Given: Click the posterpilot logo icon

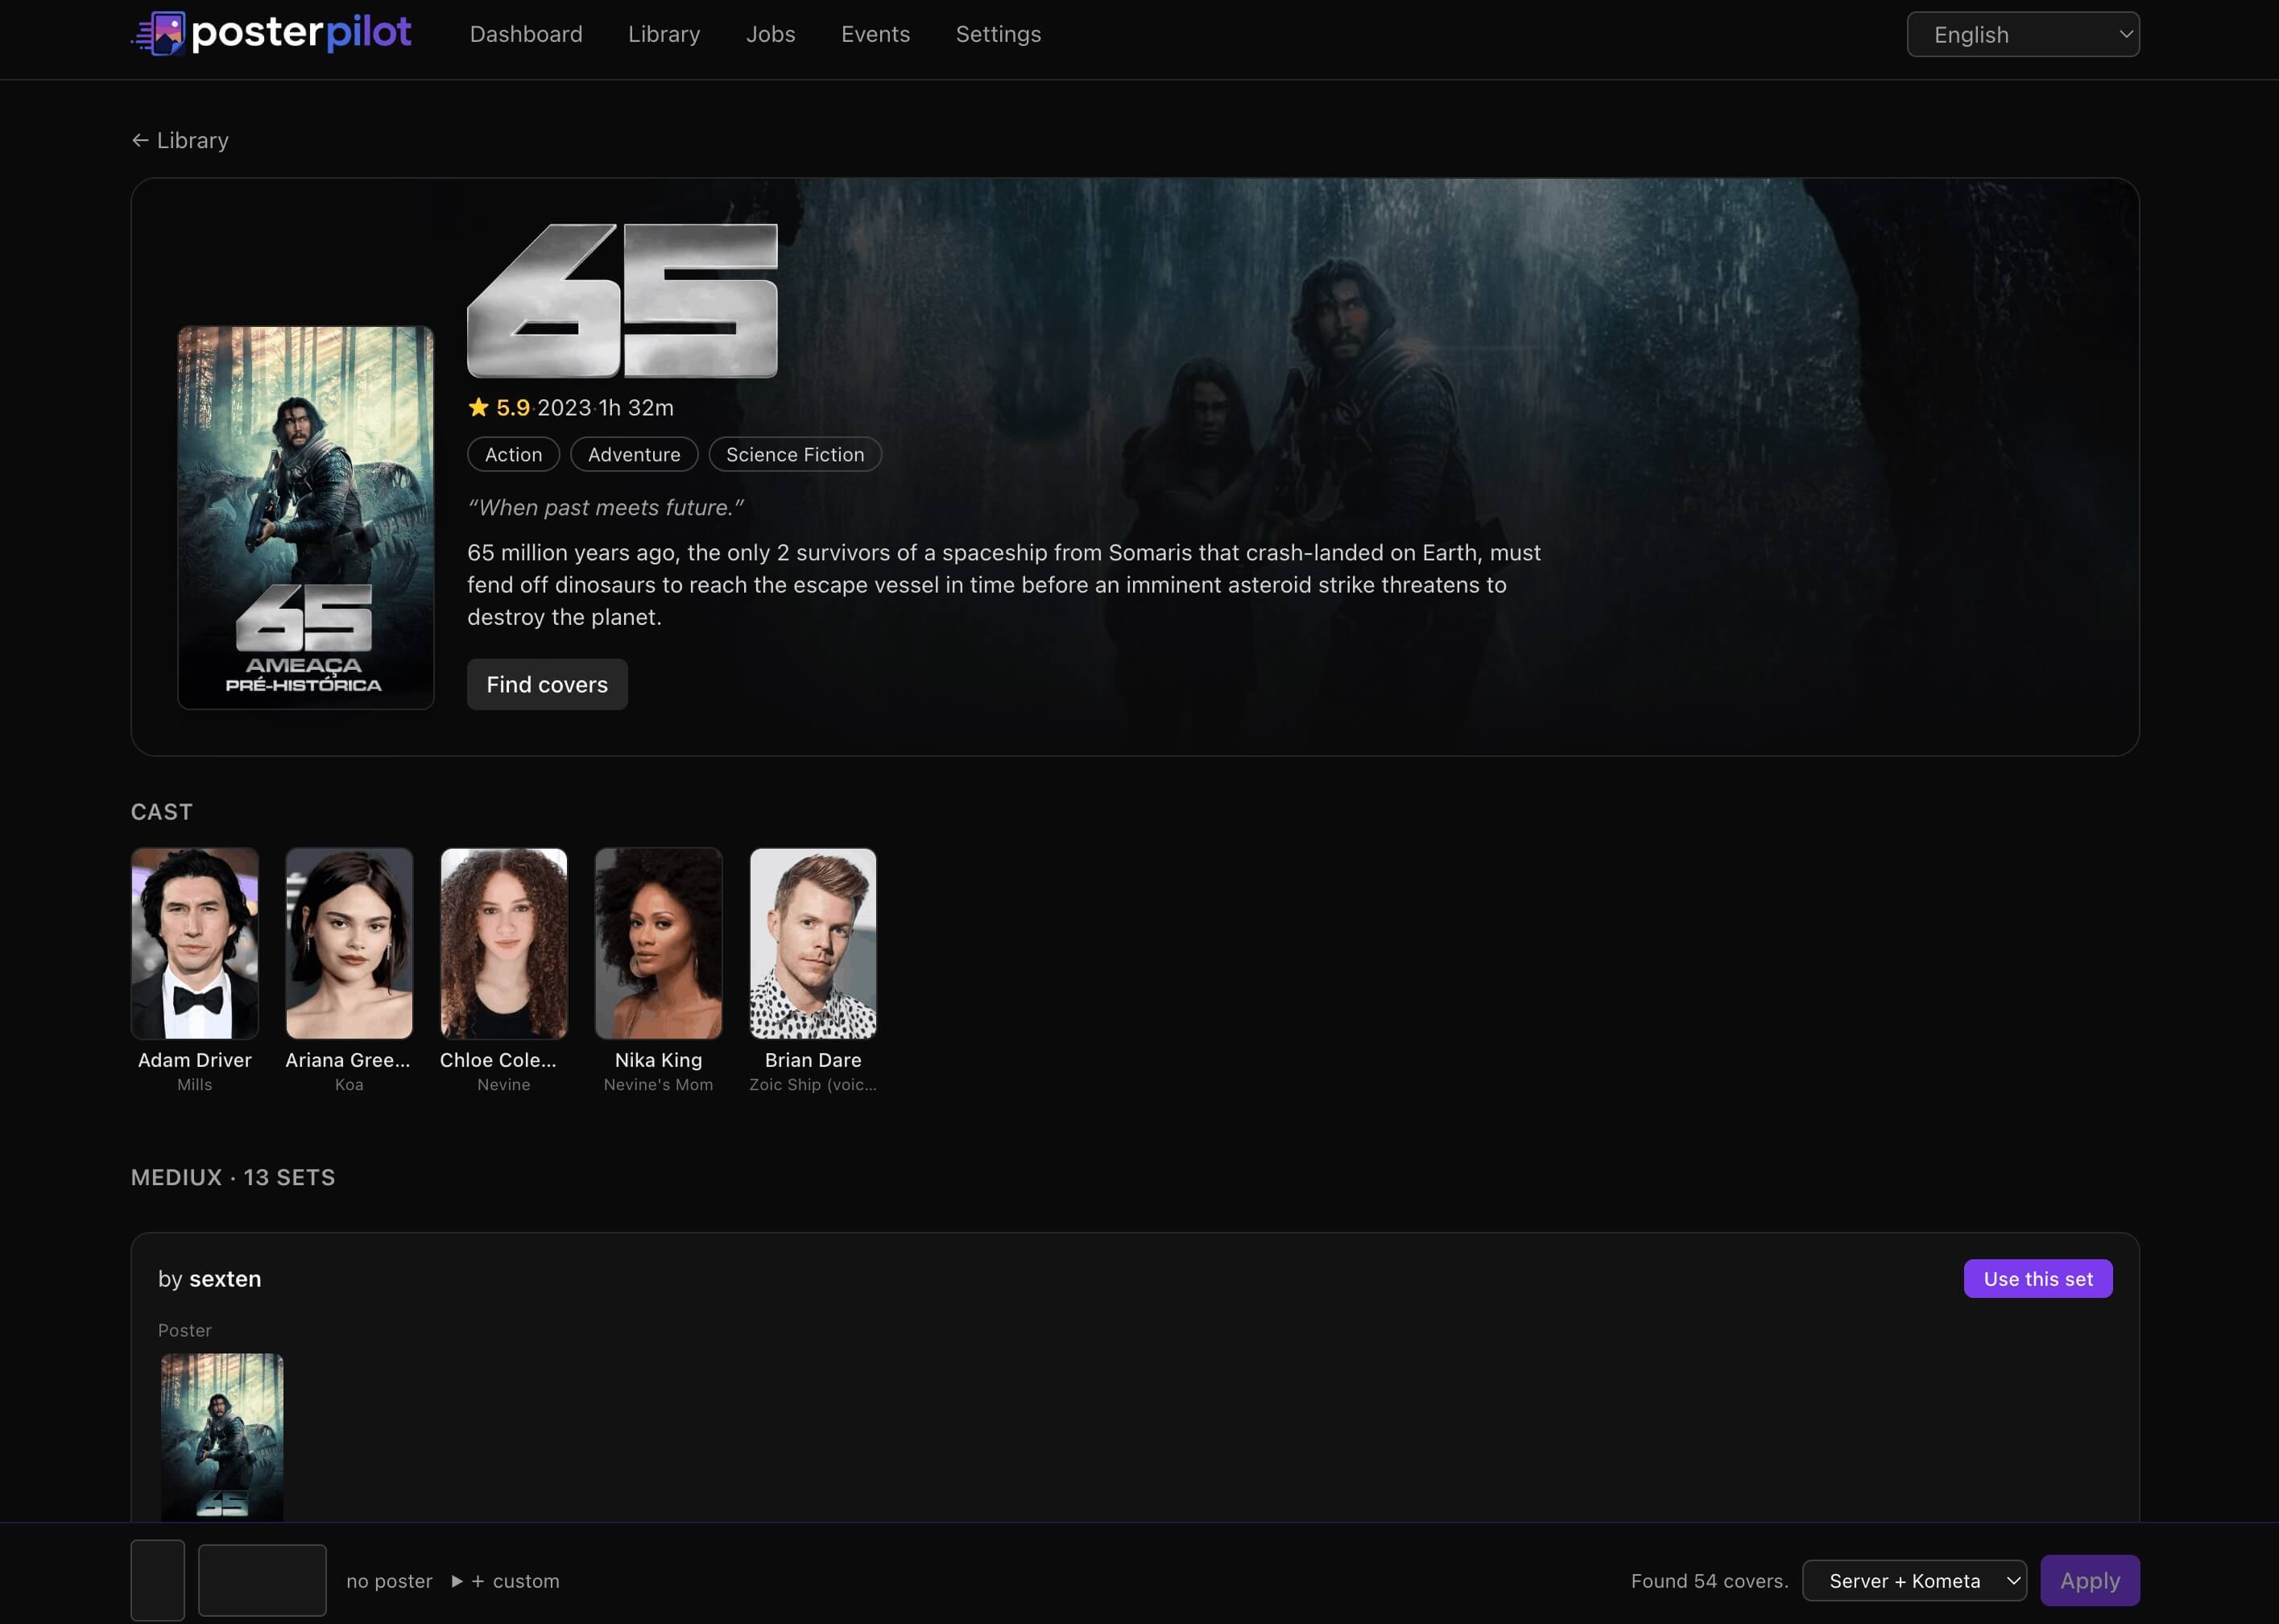Looking at the screenshot, I should pyautogui.click(x=159, y=34).
